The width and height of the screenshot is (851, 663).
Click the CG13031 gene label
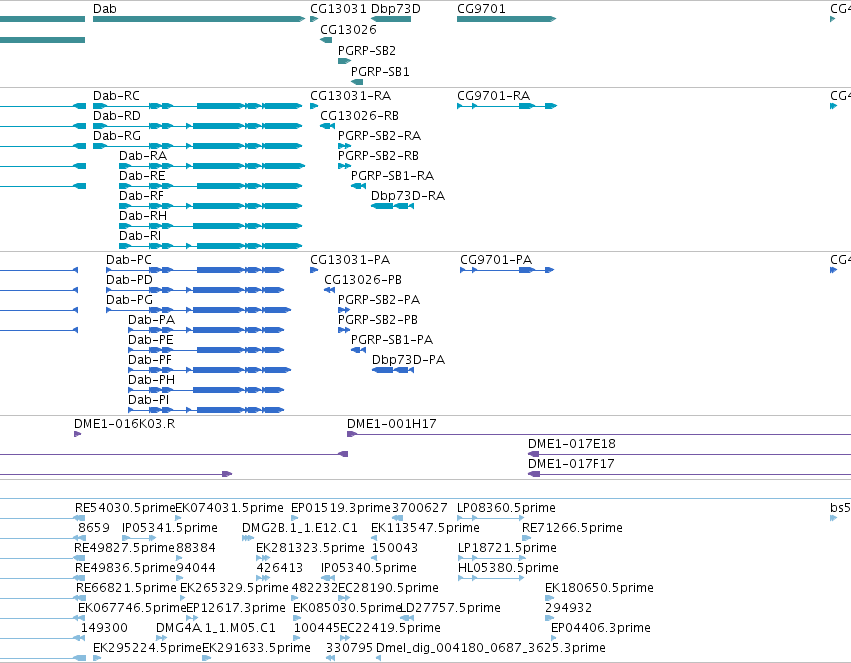point(338,9)
